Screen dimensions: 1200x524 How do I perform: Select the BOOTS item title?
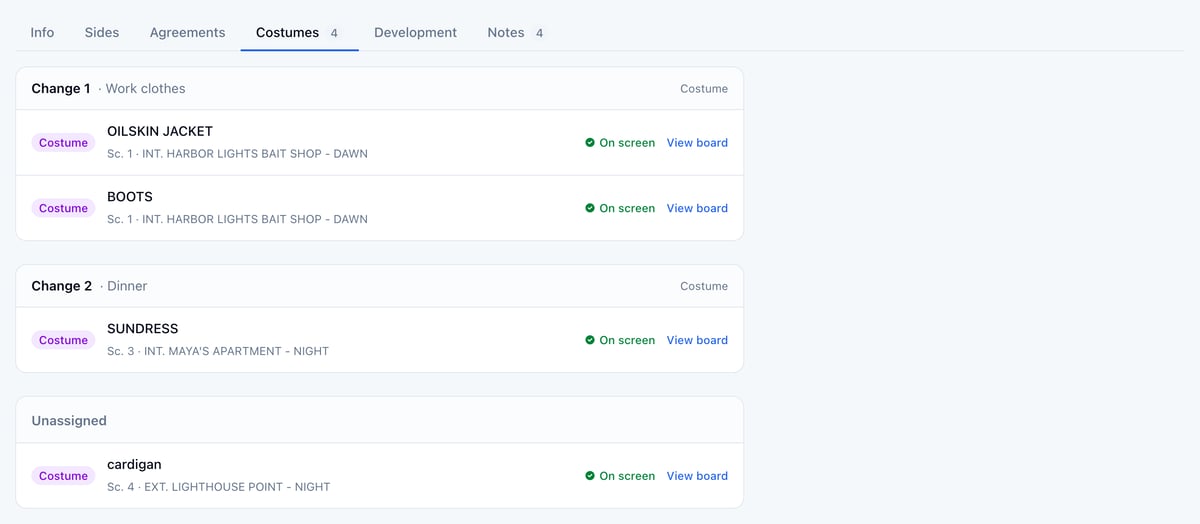130,197
